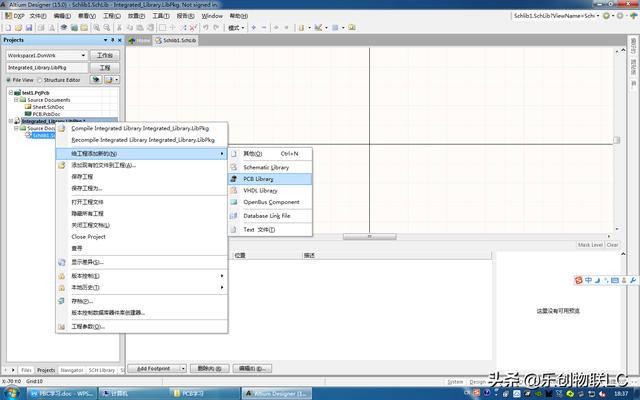Click the blue plus add-part toolbar icon

coord(253,28)
